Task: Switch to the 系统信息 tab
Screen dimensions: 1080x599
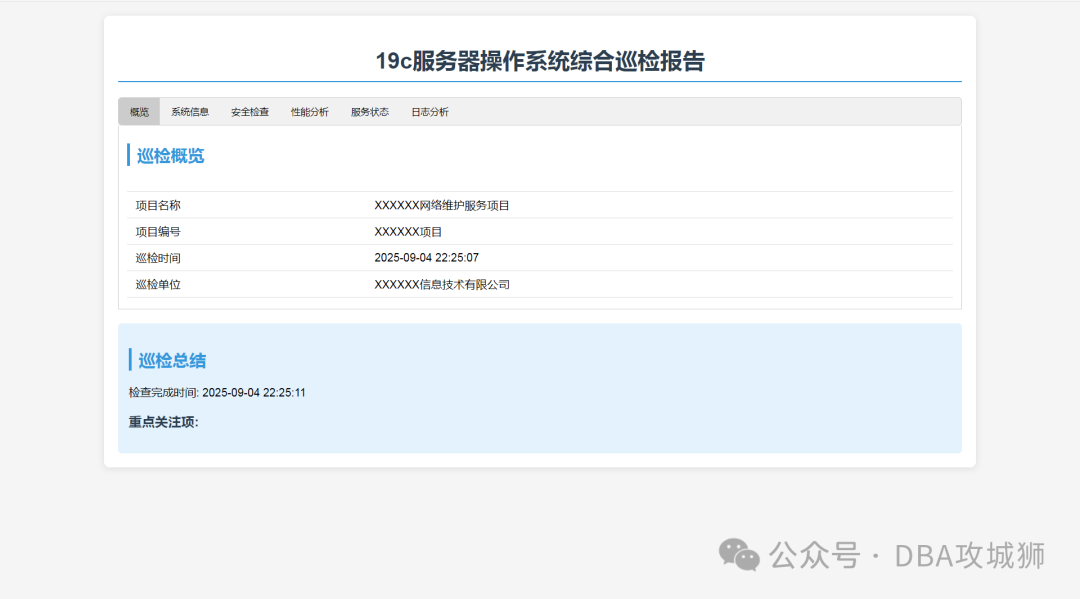Action: [190, 112]
